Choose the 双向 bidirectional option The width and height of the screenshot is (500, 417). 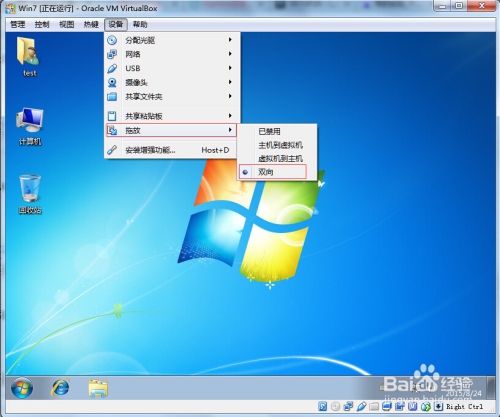[x=273, y=172]
